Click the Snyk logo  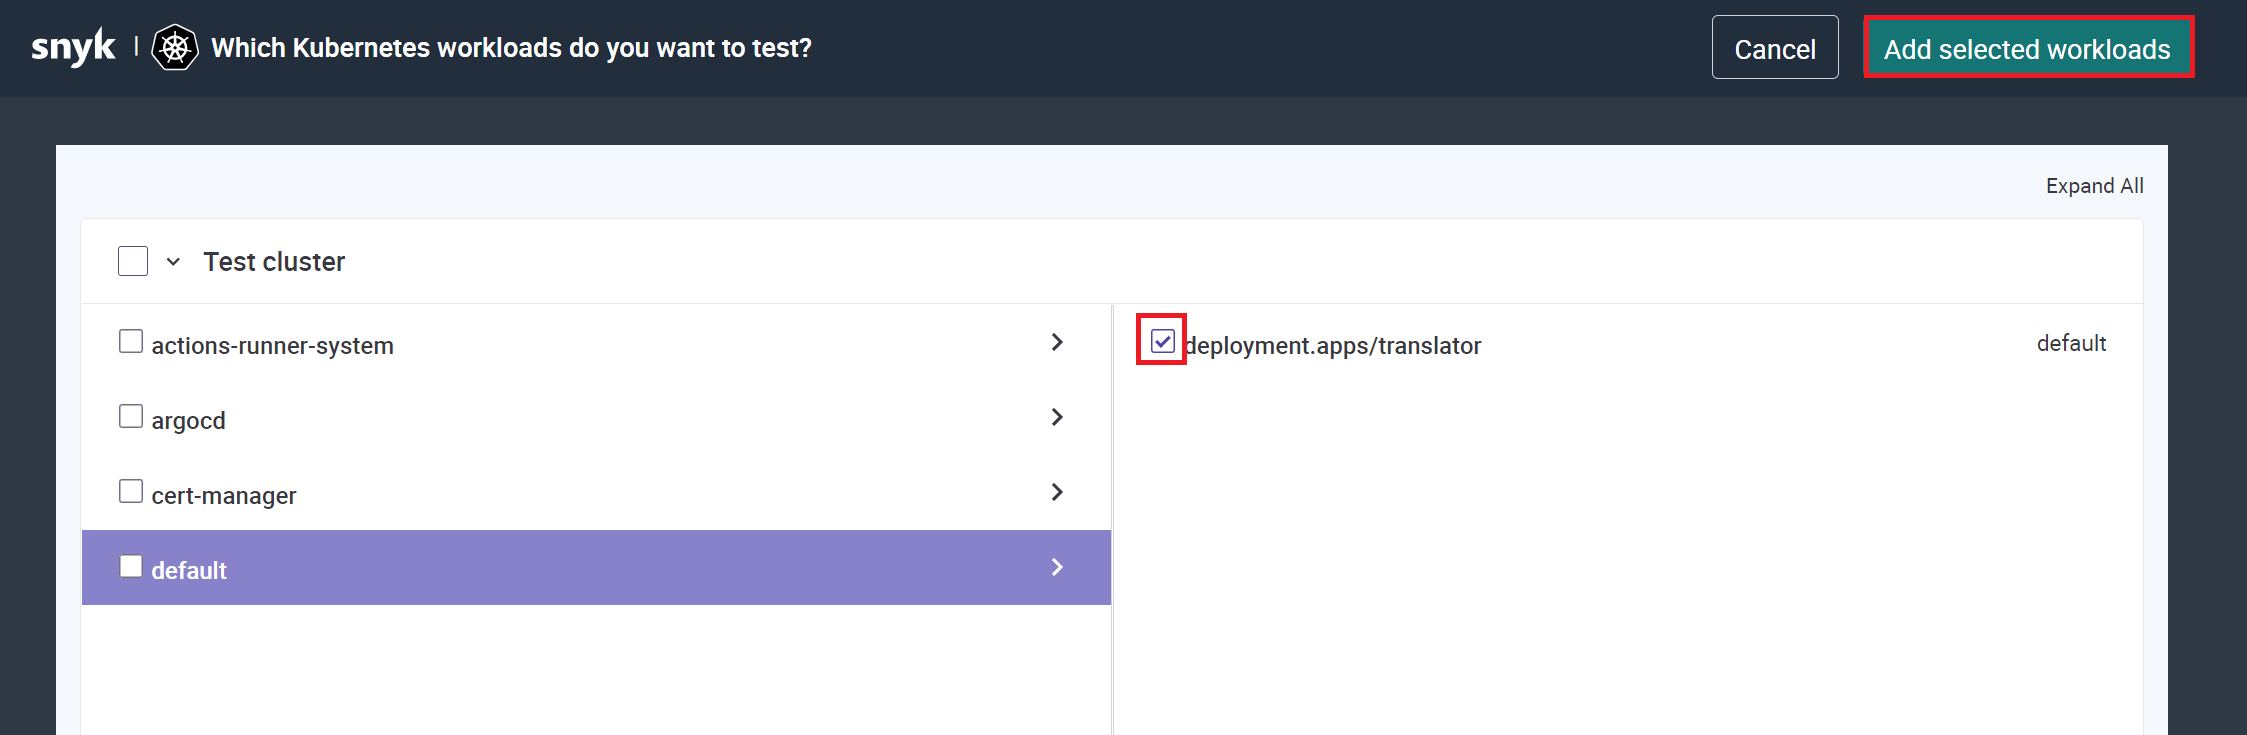pos(73,48)
